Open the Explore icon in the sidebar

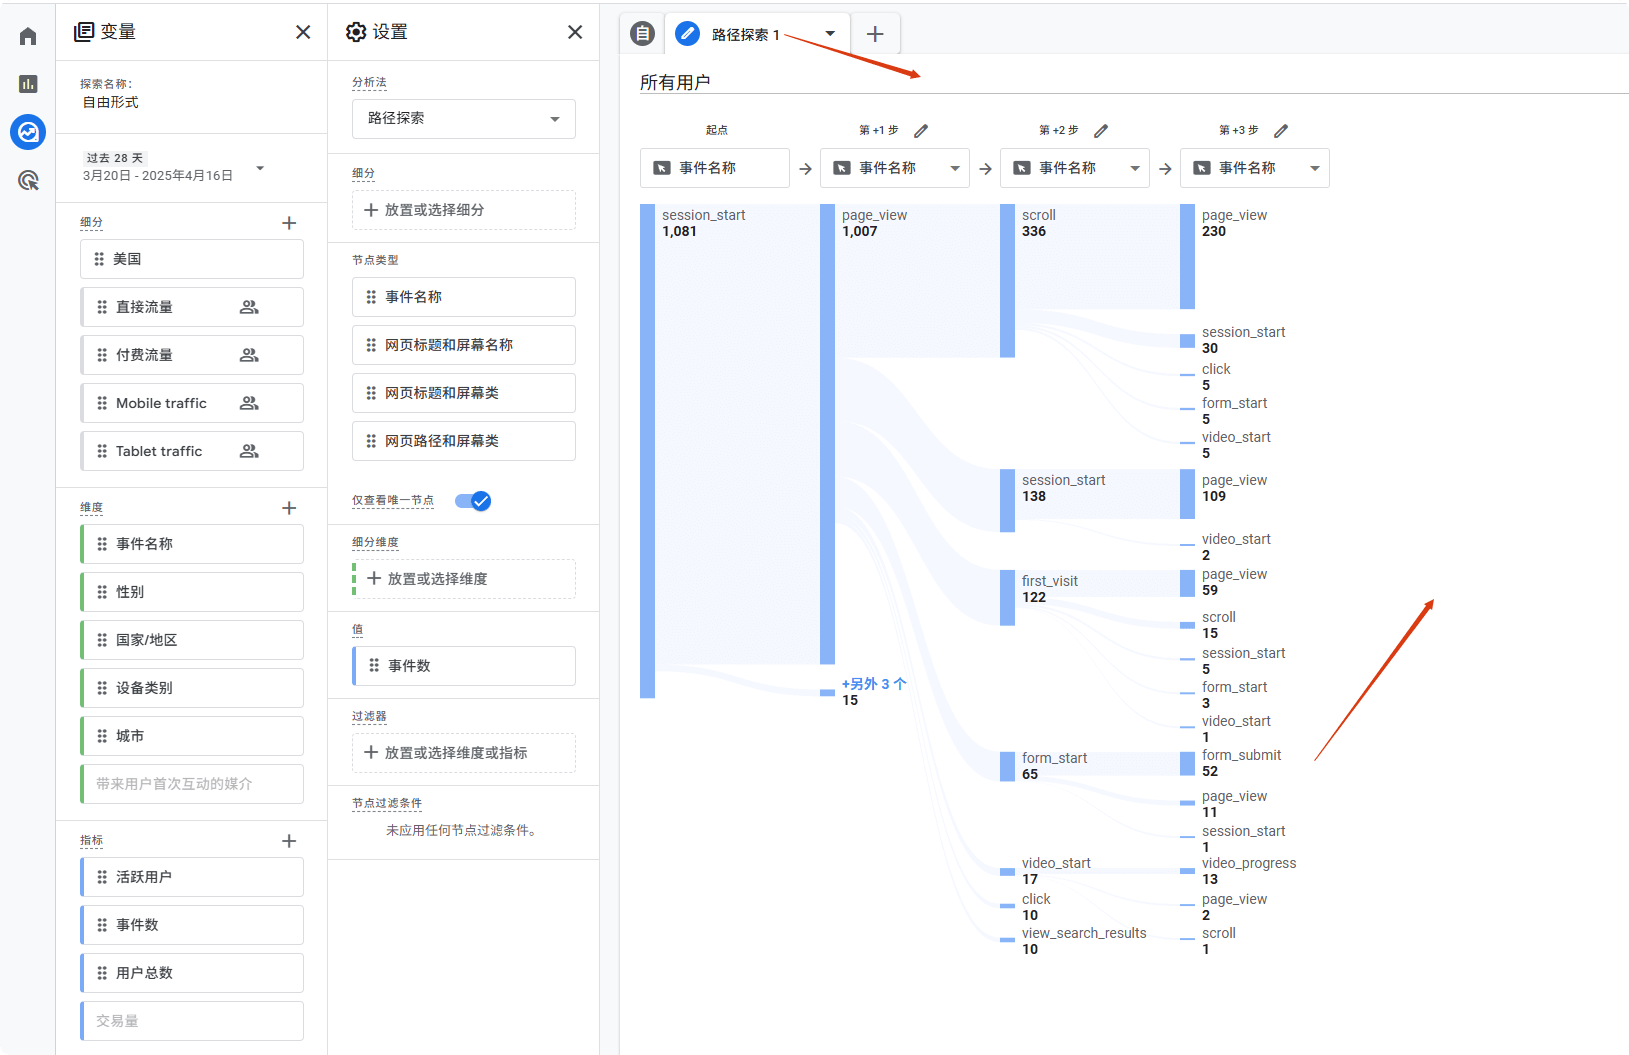(28, 132)
